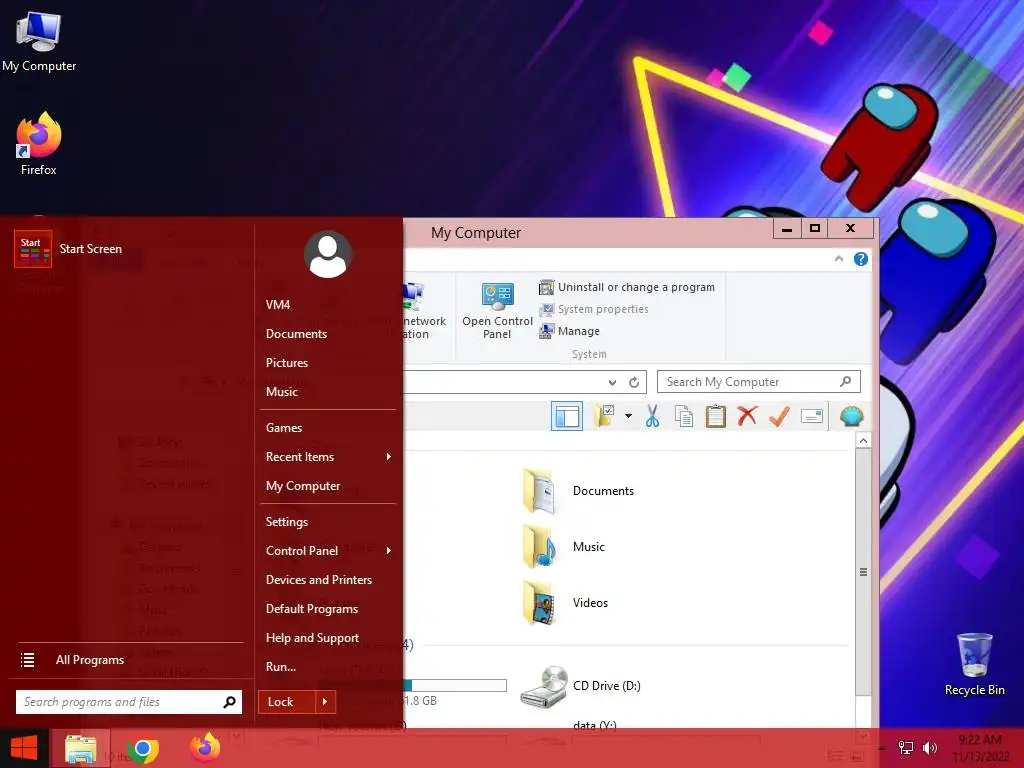Open the folder options dropdown arrow

tap(628, 416)
